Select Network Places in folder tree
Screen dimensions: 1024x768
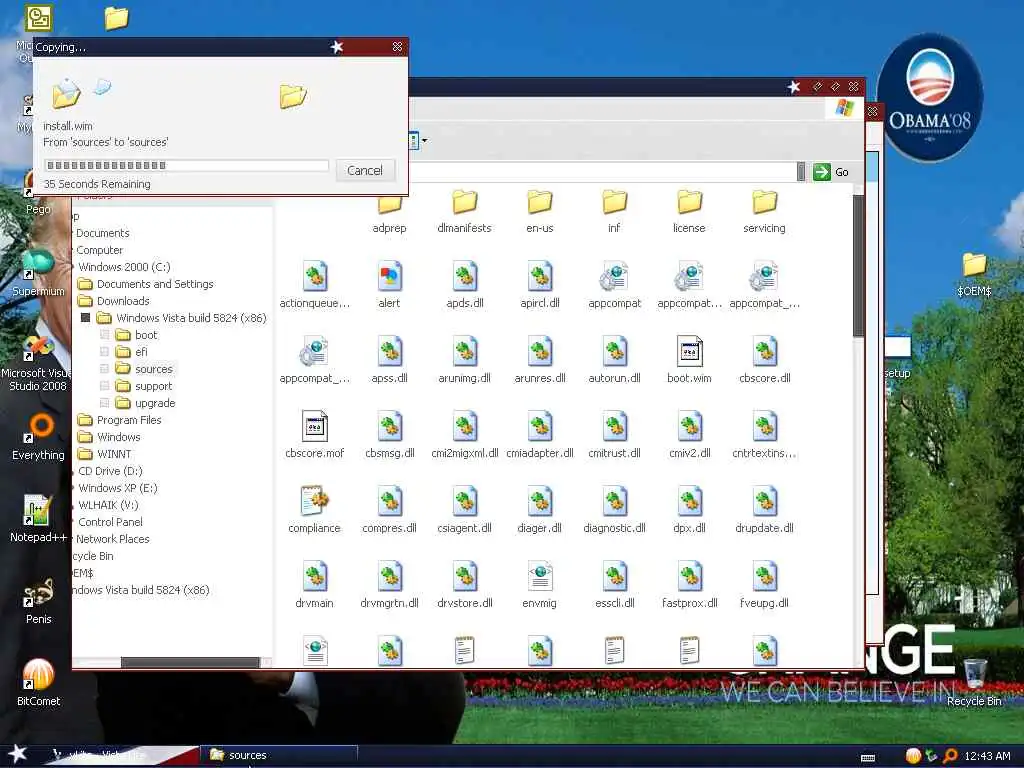click(x=112, y=539)
